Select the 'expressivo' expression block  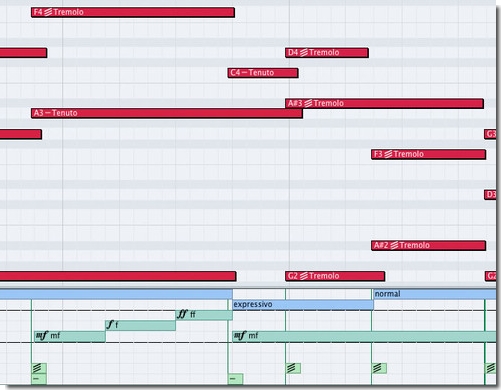coord(303,304)
